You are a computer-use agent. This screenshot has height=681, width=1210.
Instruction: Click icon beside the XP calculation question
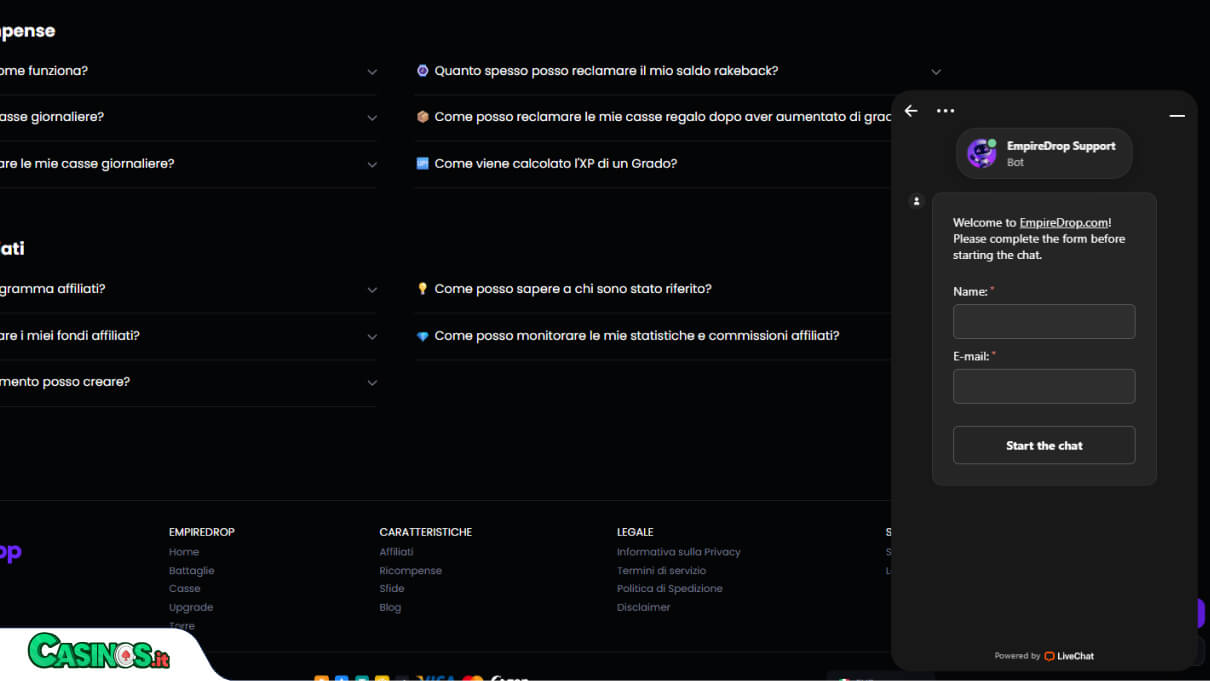(x=422, y=163)
